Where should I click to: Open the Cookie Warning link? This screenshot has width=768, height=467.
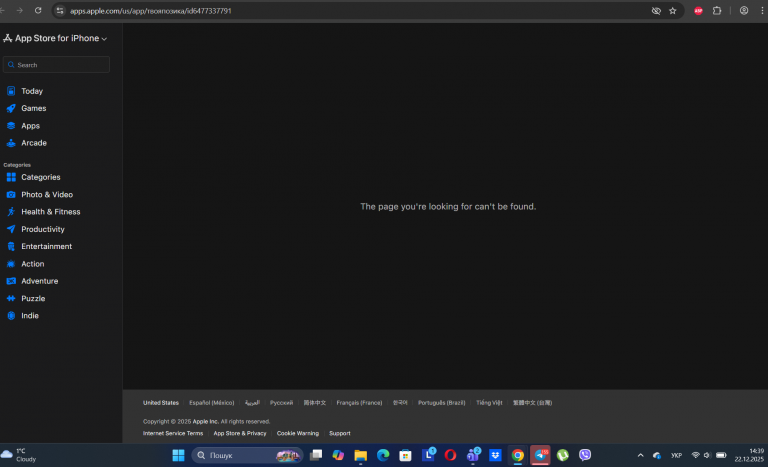[297, 434]
